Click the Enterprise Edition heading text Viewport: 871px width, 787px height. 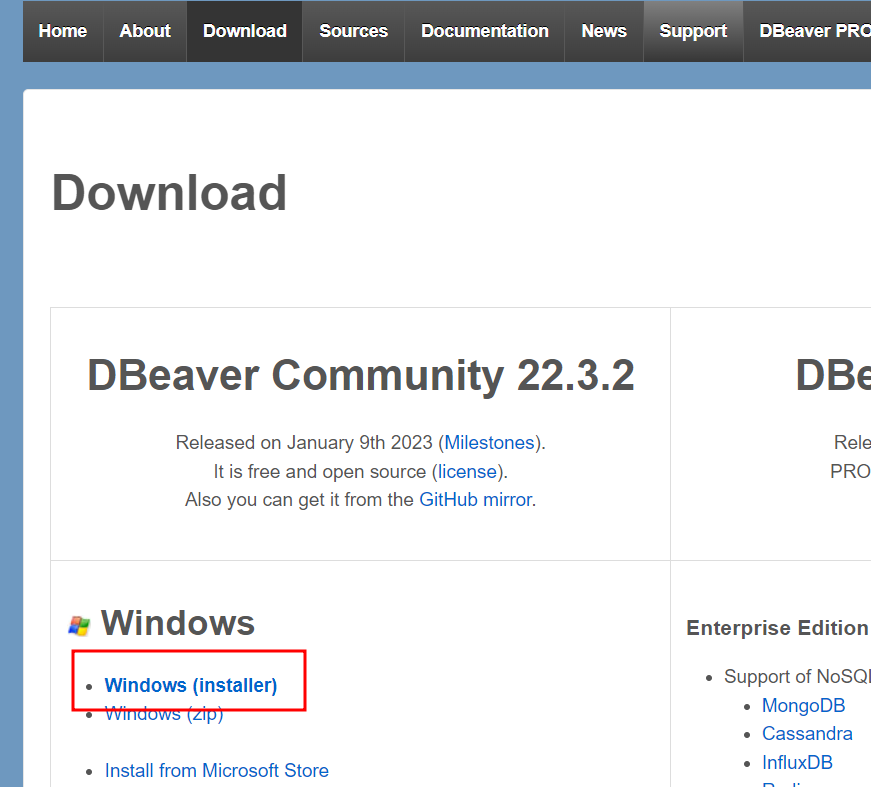point(778,628)
